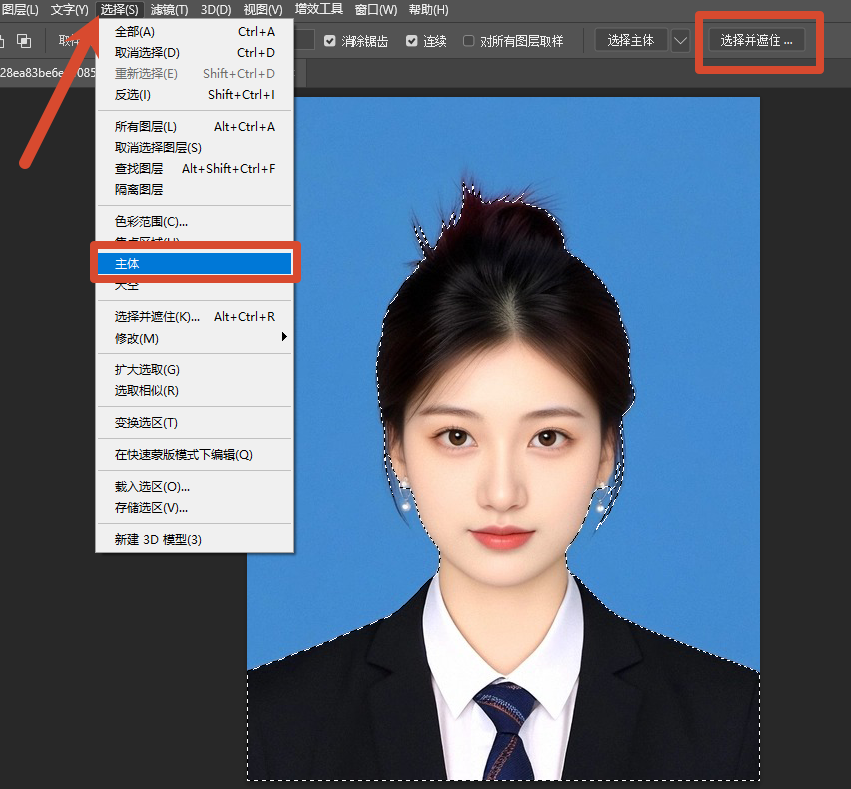The width and height of the screenshot is (851, 789).
Task: Open 载入选区(O)... dialog
Action: click(195, 487)
